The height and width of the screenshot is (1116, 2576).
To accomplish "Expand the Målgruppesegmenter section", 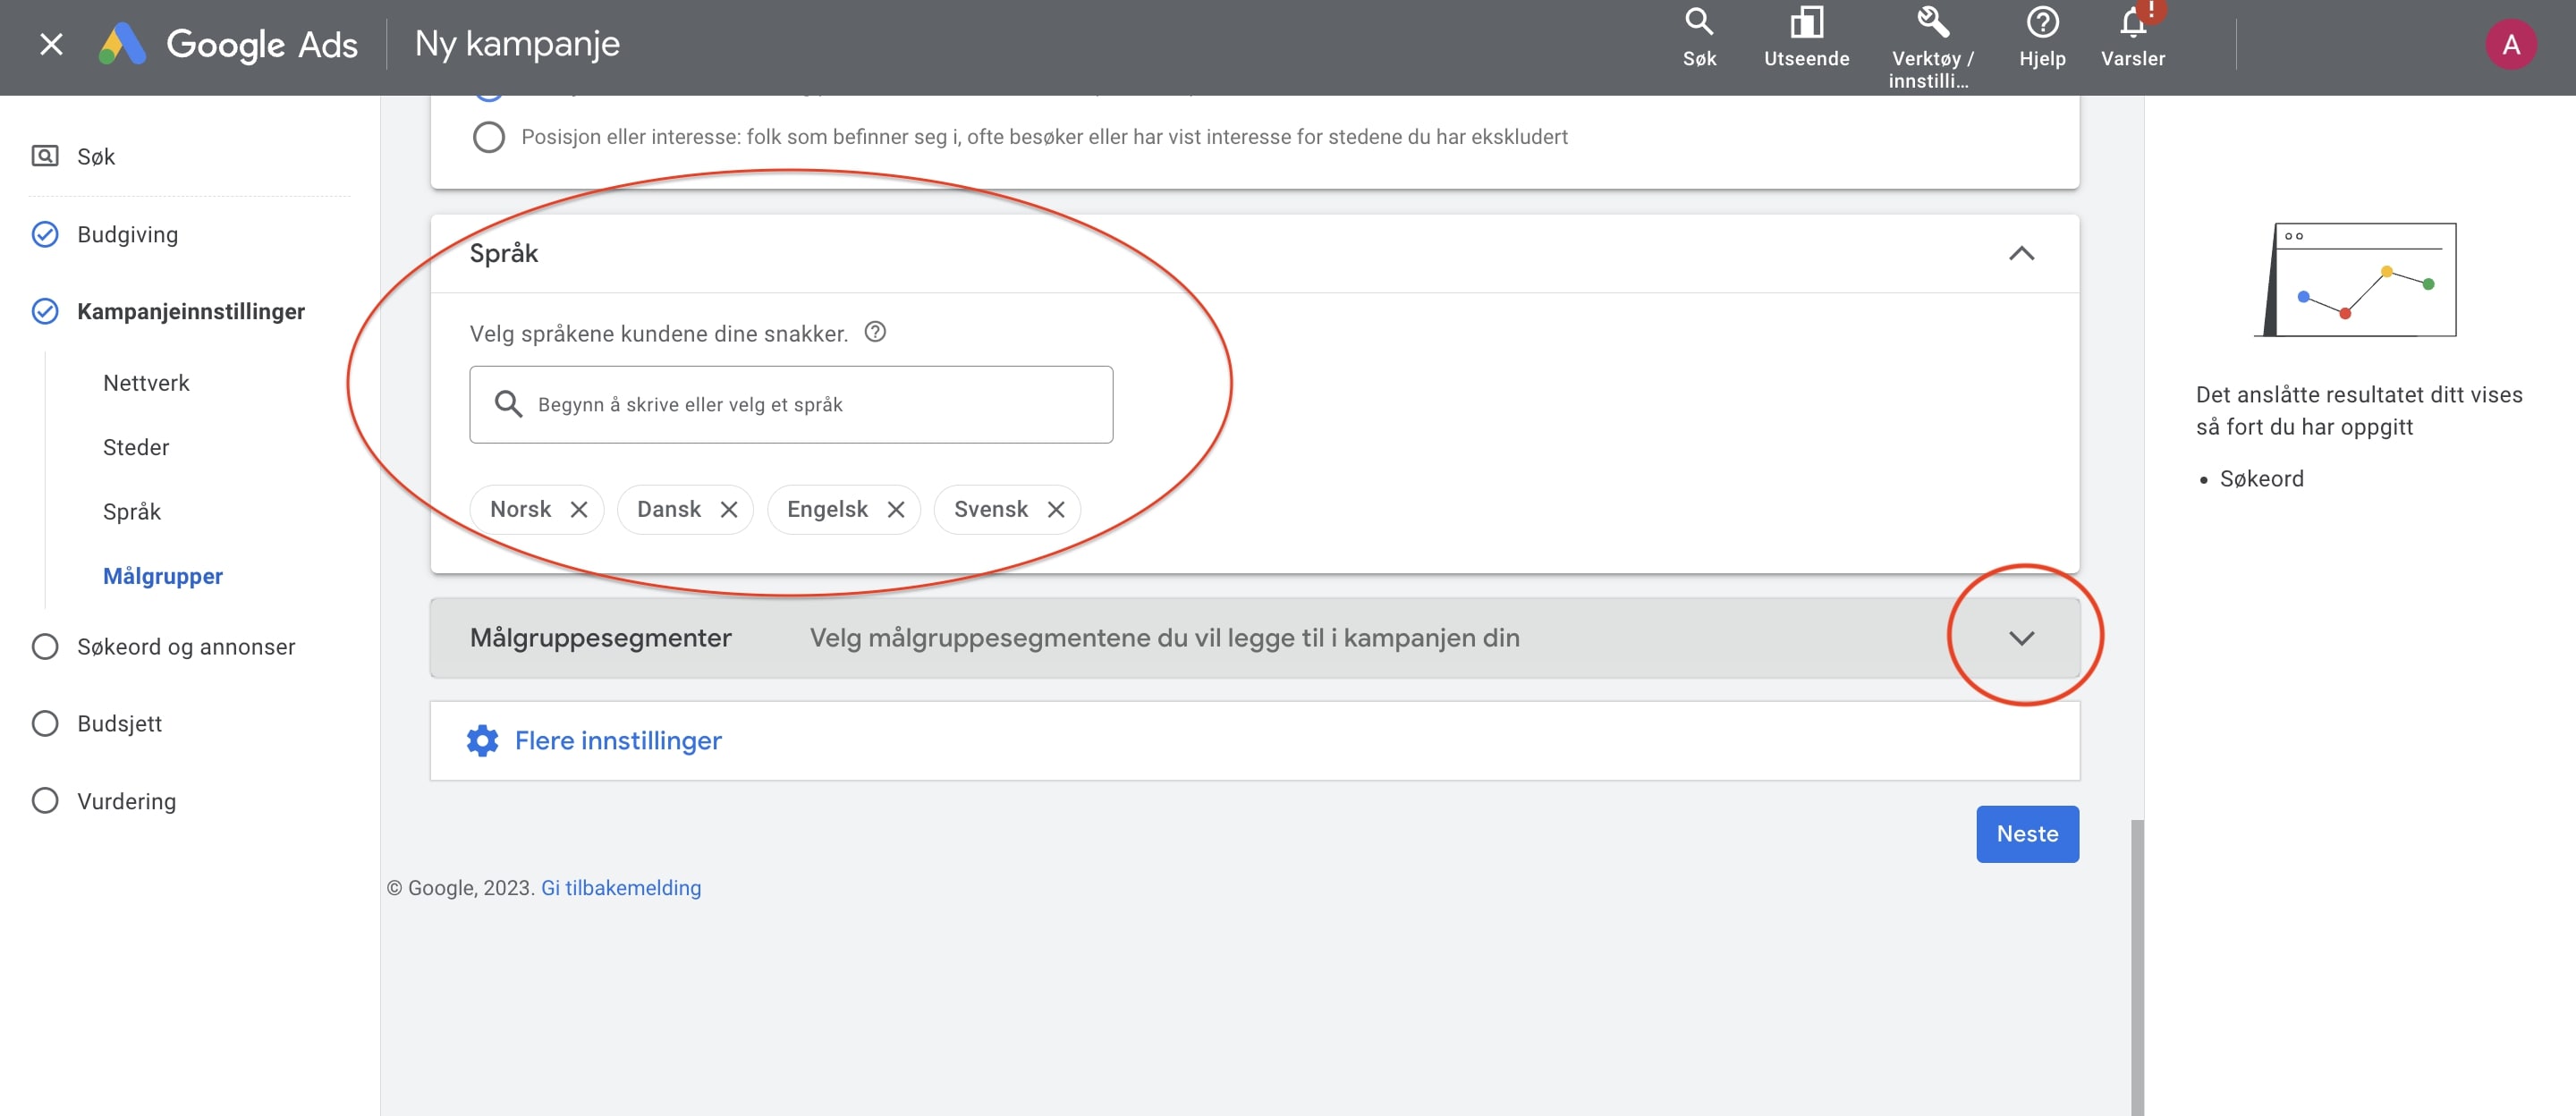I will (2021, 638).
